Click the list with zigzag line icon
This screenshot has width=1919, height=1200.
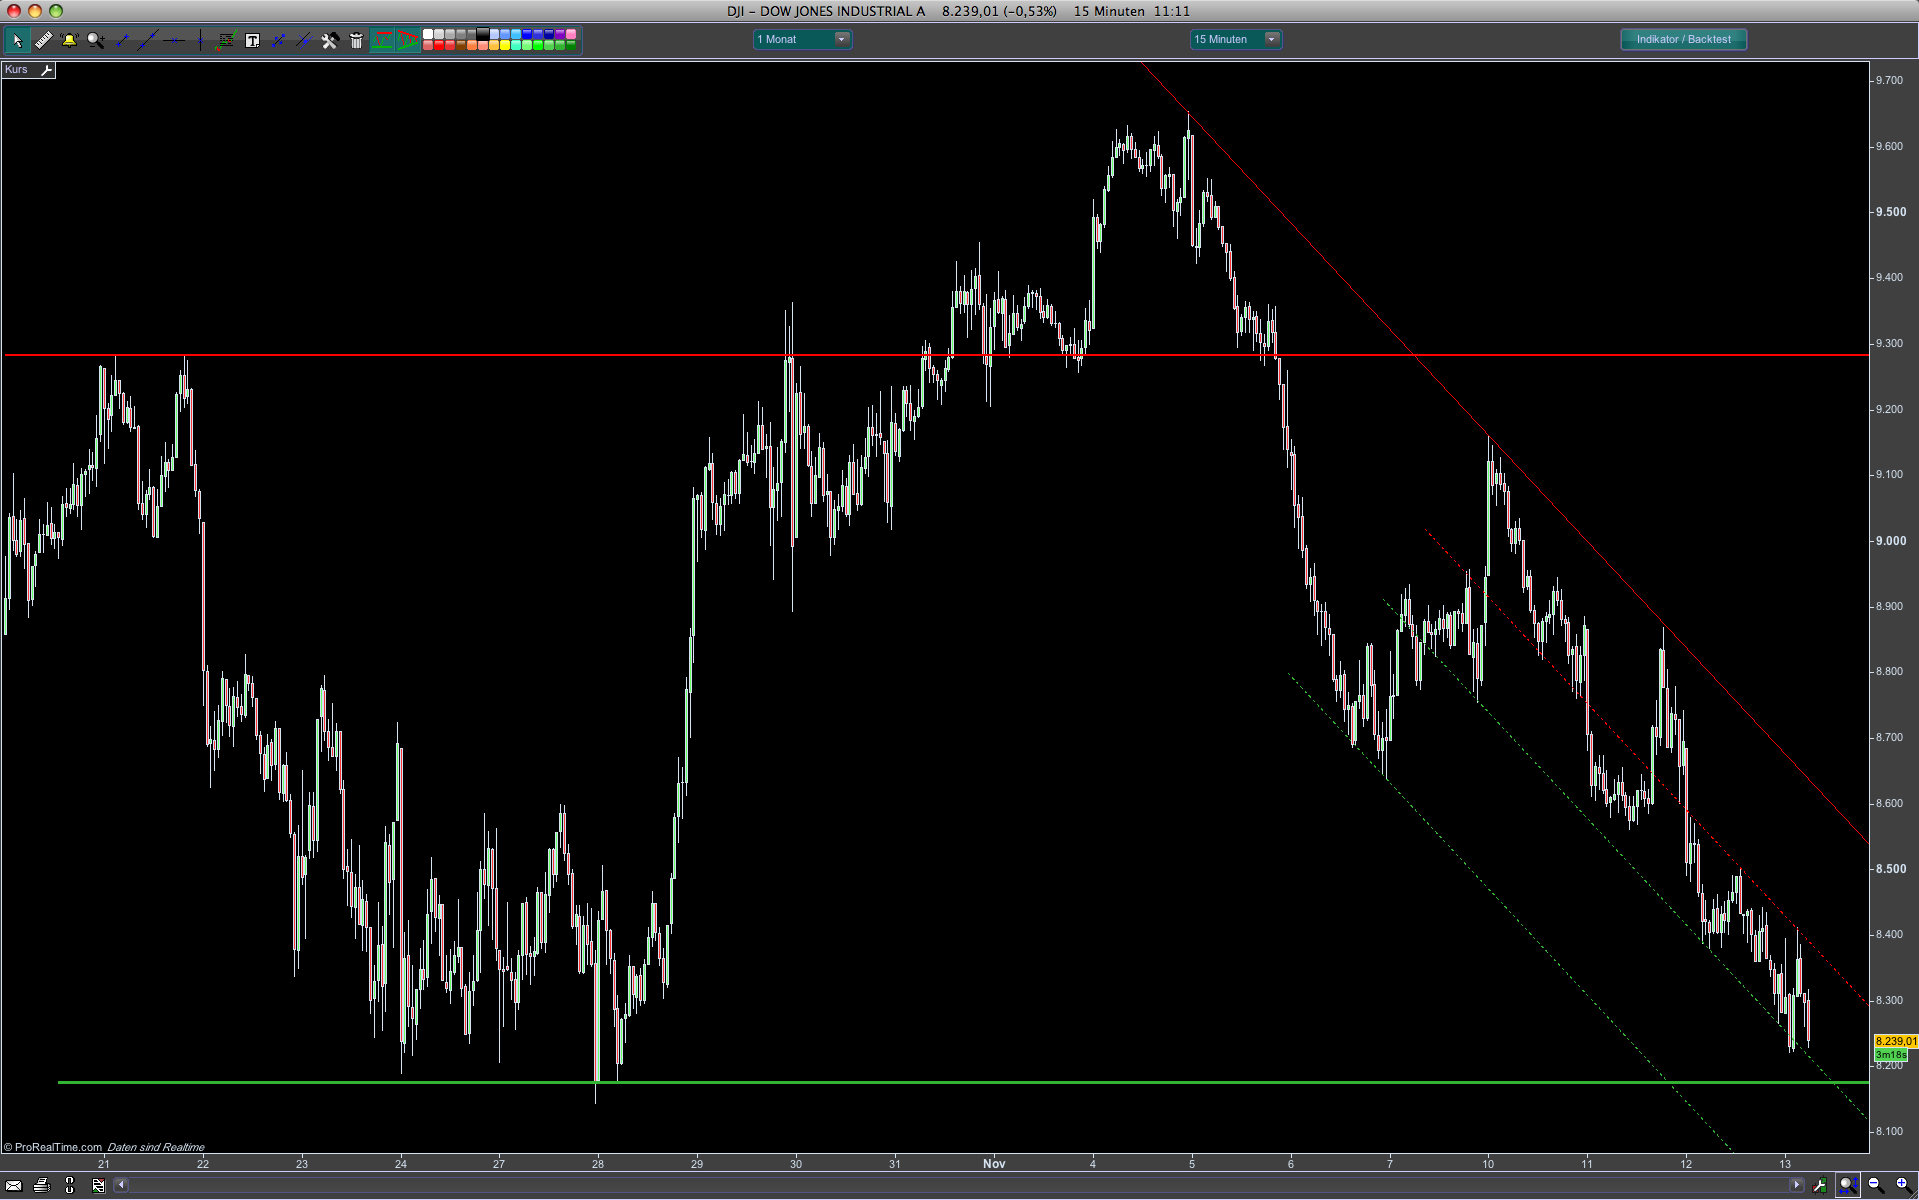(226, 40)
